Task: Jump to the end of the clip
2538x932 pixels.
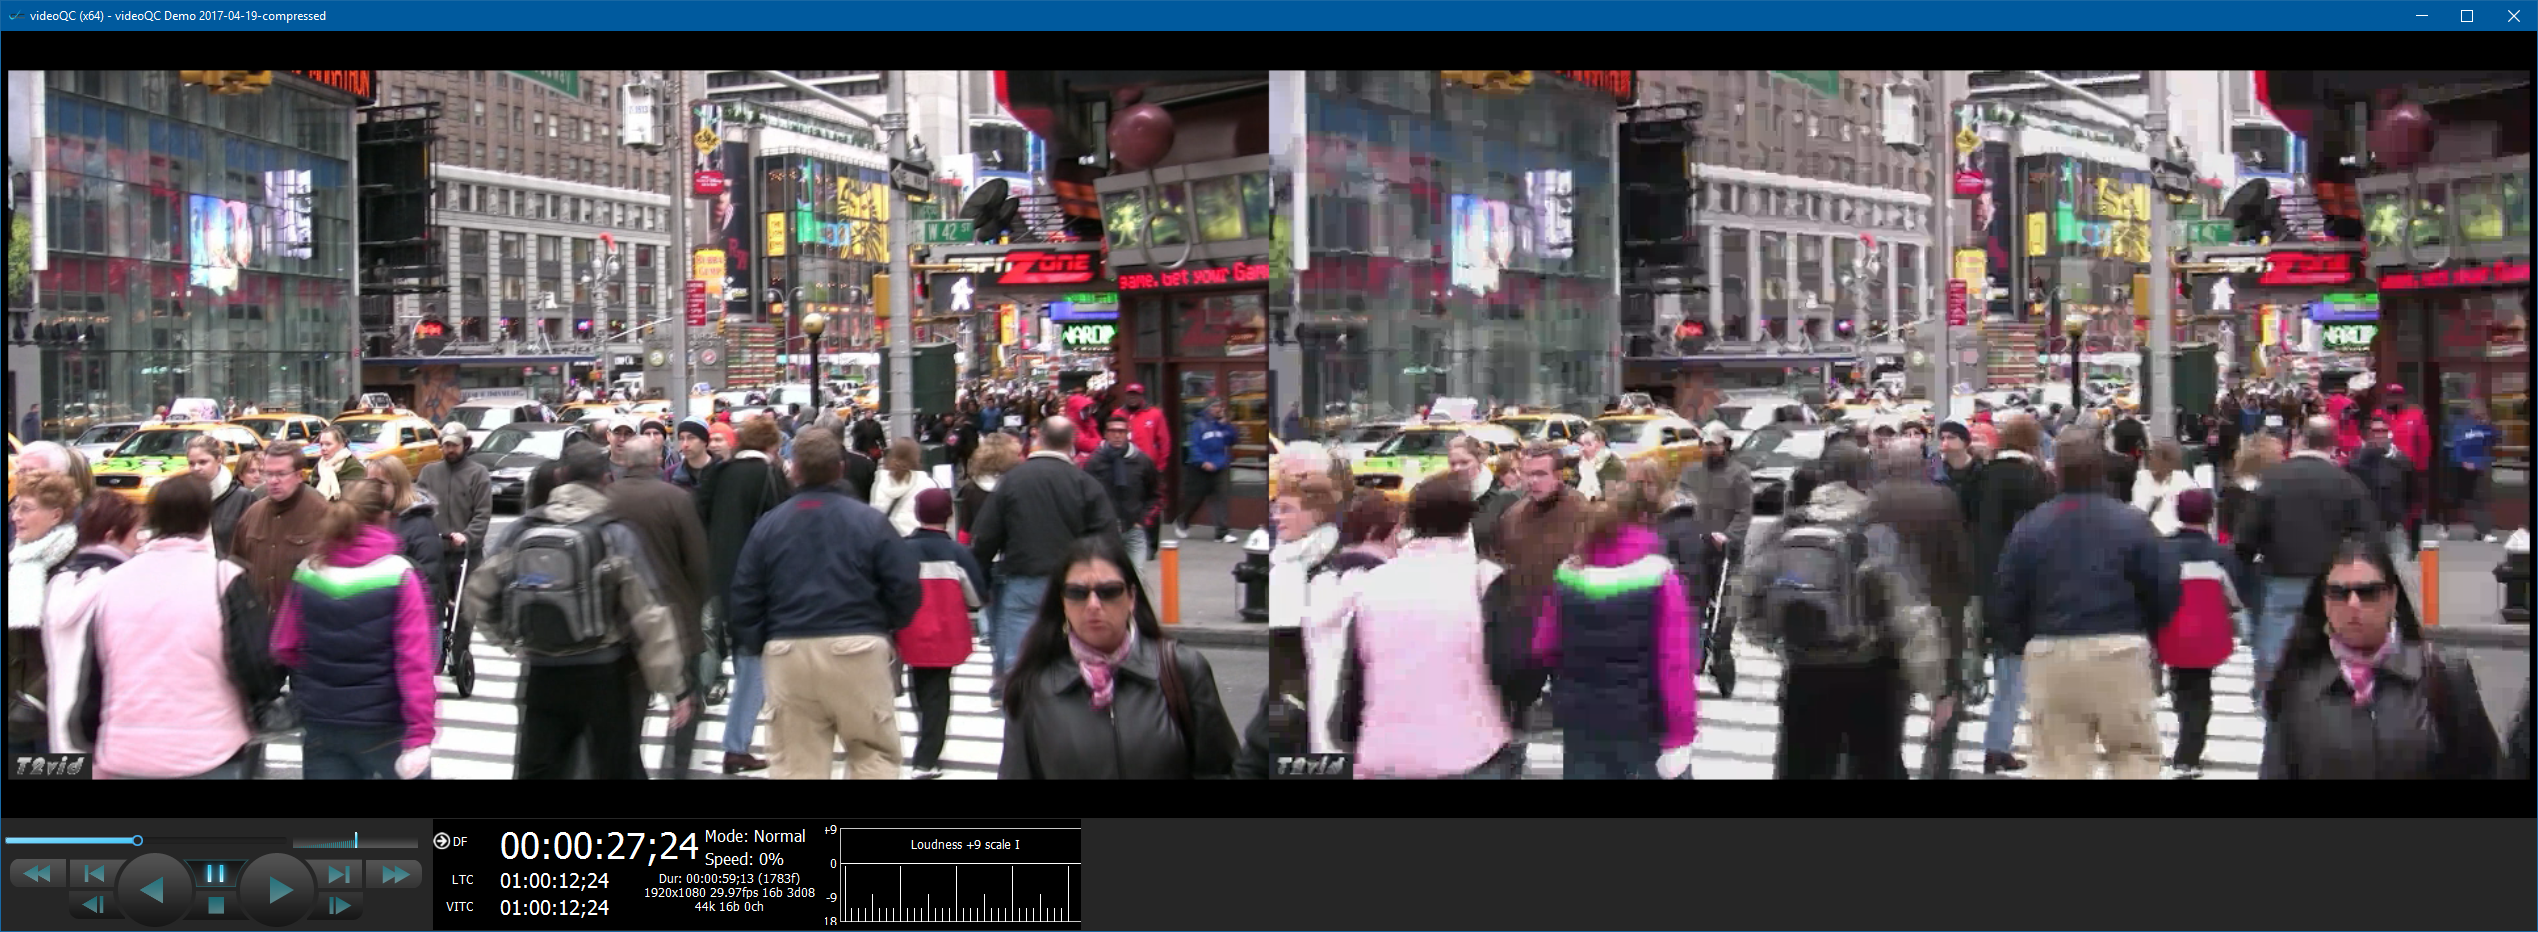Action: pos(340,874)
